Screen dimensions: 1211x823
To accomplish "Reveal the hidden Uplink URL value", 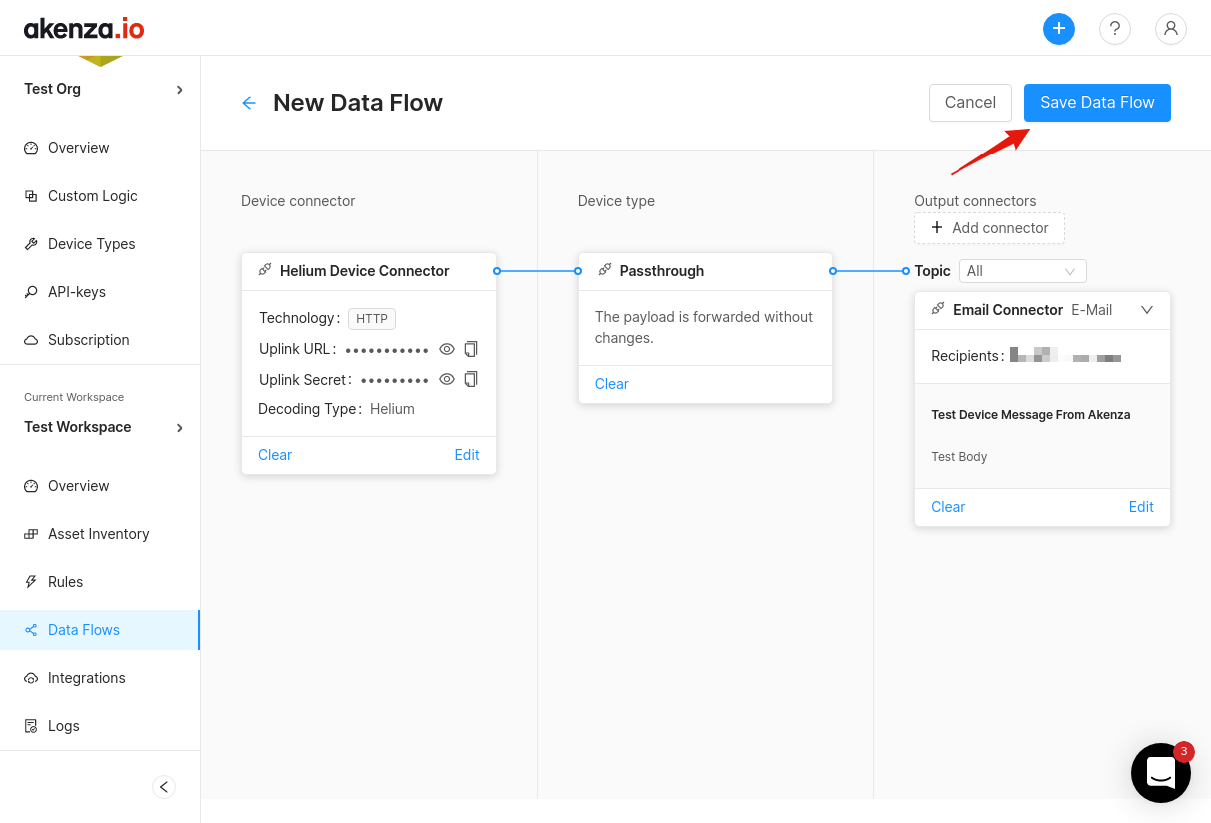I will pos(447,349).
